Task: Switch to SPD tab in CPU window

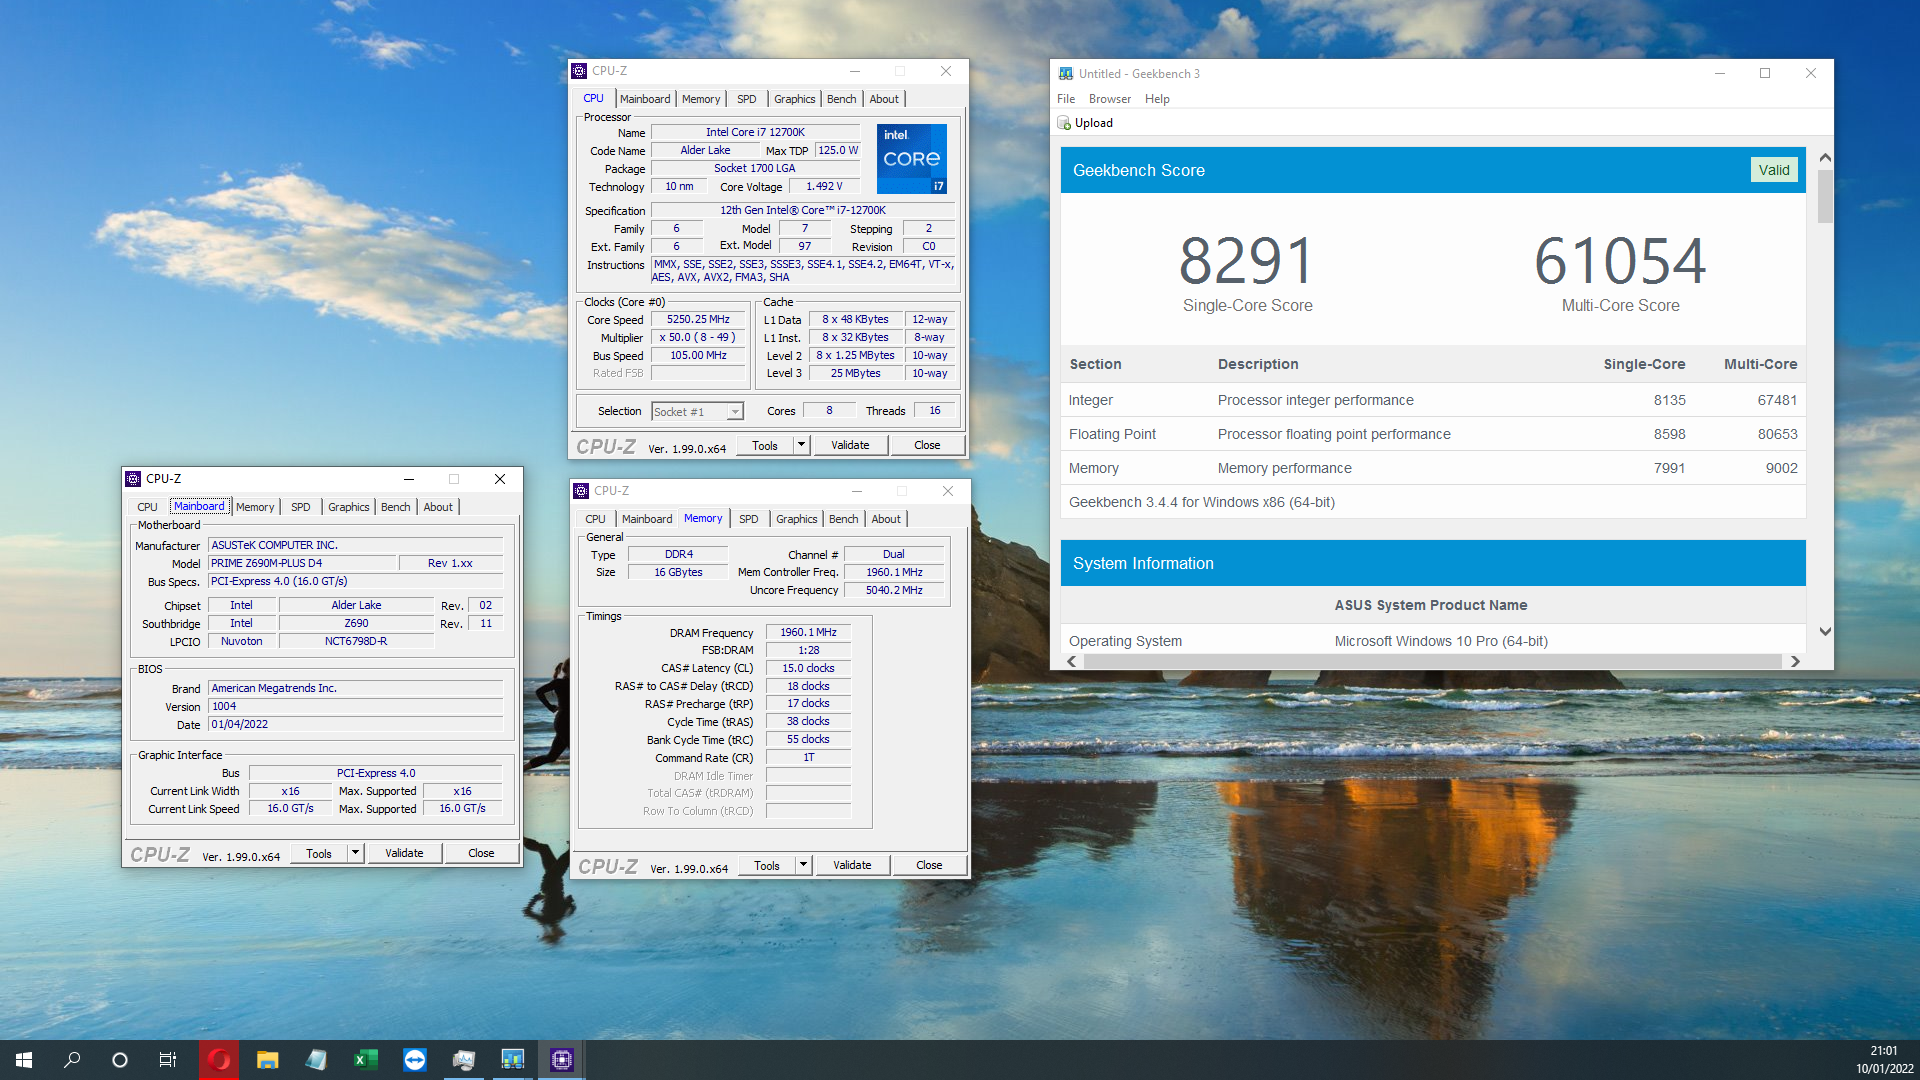Action: click(x=747, y=99)
